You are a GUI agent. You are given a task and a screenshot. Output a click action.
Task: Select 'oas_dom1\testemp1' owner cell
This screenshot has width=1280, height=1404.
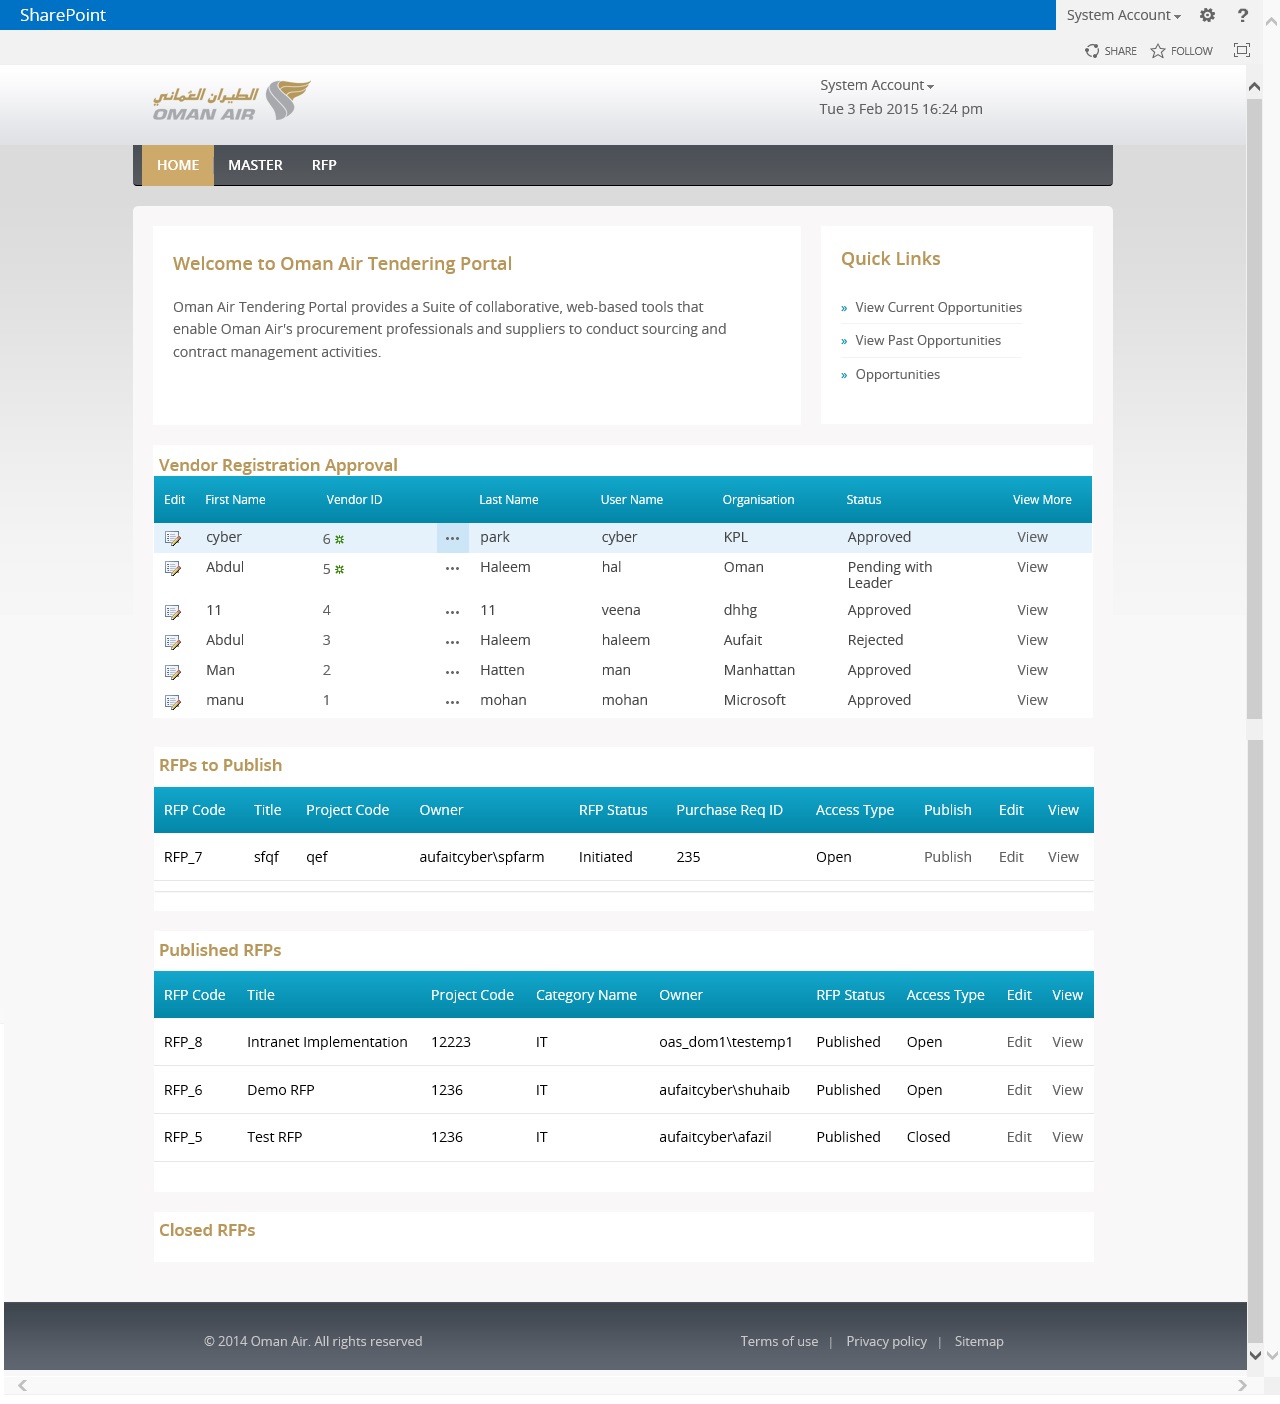point(725,1042)
